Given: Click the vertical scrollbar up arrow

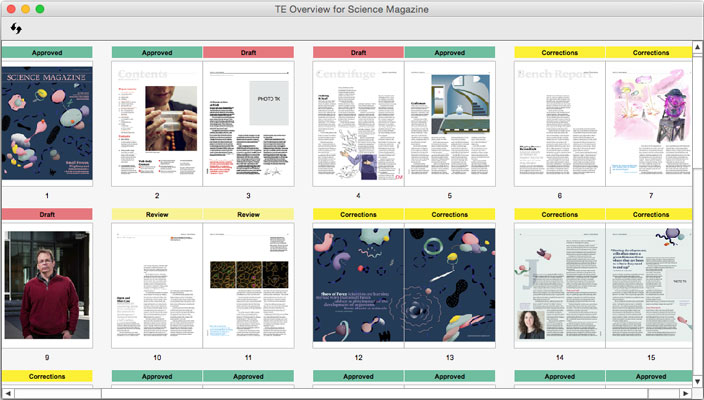Looking at the screenshot, I should tap(697, 47).
